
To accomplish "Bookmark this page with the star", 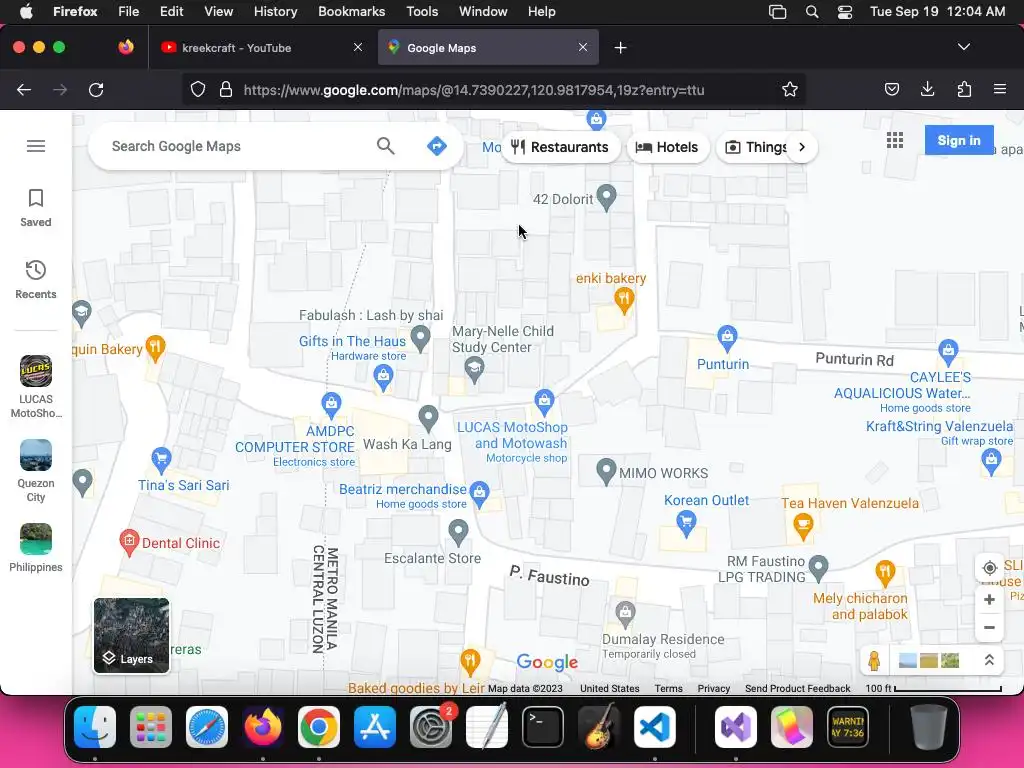I will pyautogui.click(x=790, y=89).
